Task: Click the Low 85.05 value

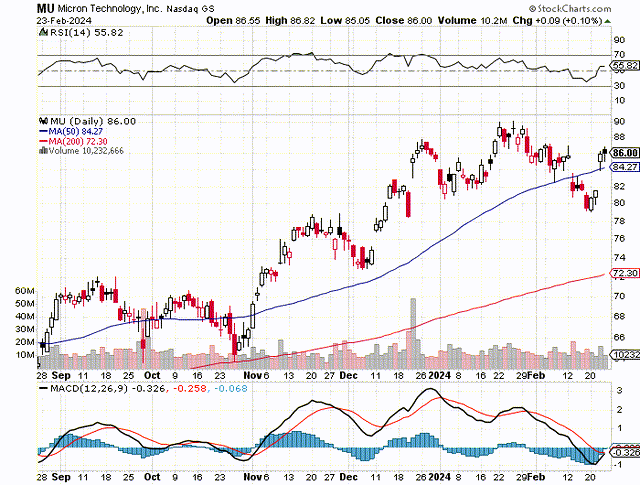Action: coord(345,21)
